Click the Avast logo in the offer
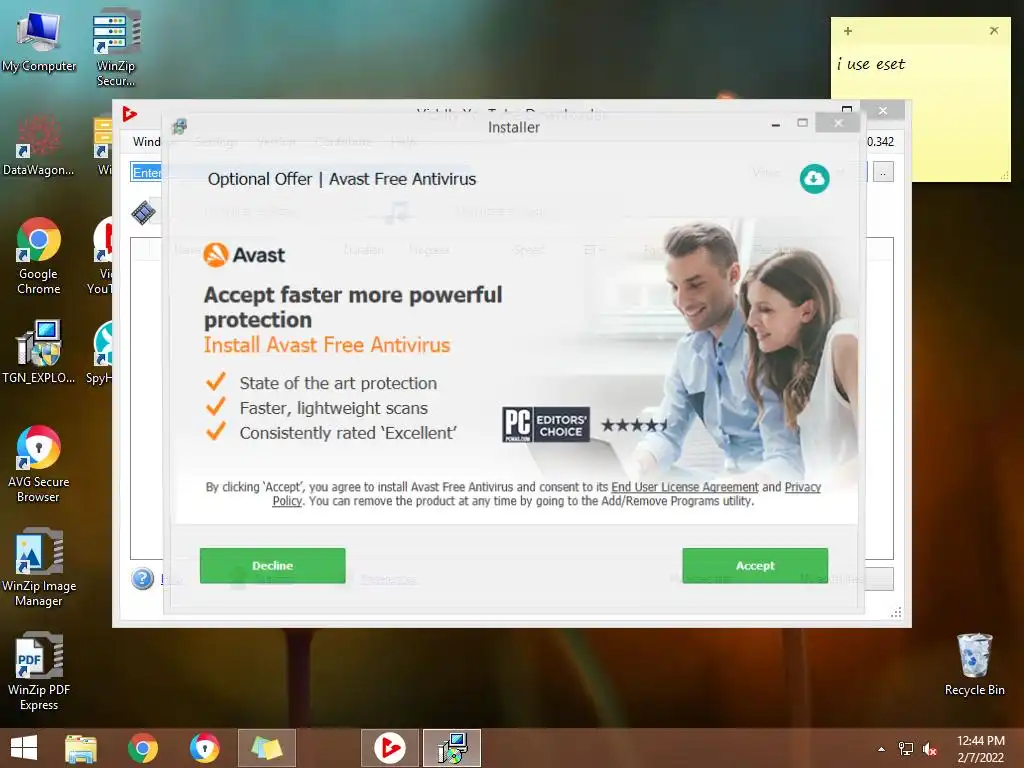 pyautogui.click(x=244, y=255)
